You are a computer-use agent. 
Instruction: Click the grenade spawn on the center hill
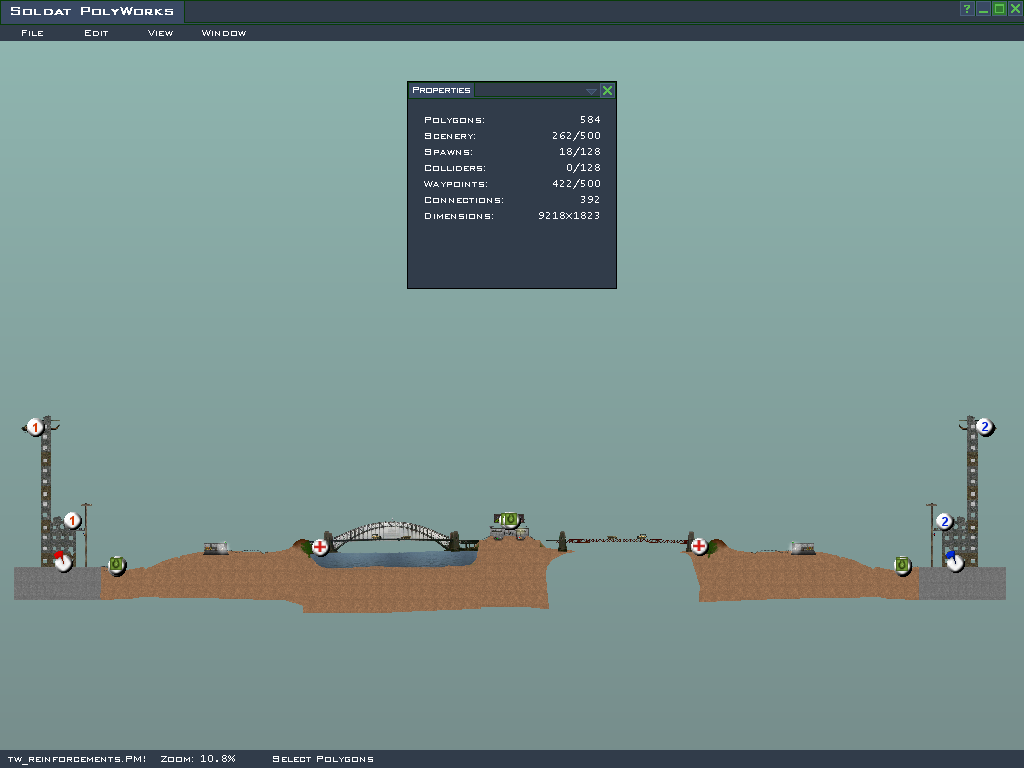(510, 520)
